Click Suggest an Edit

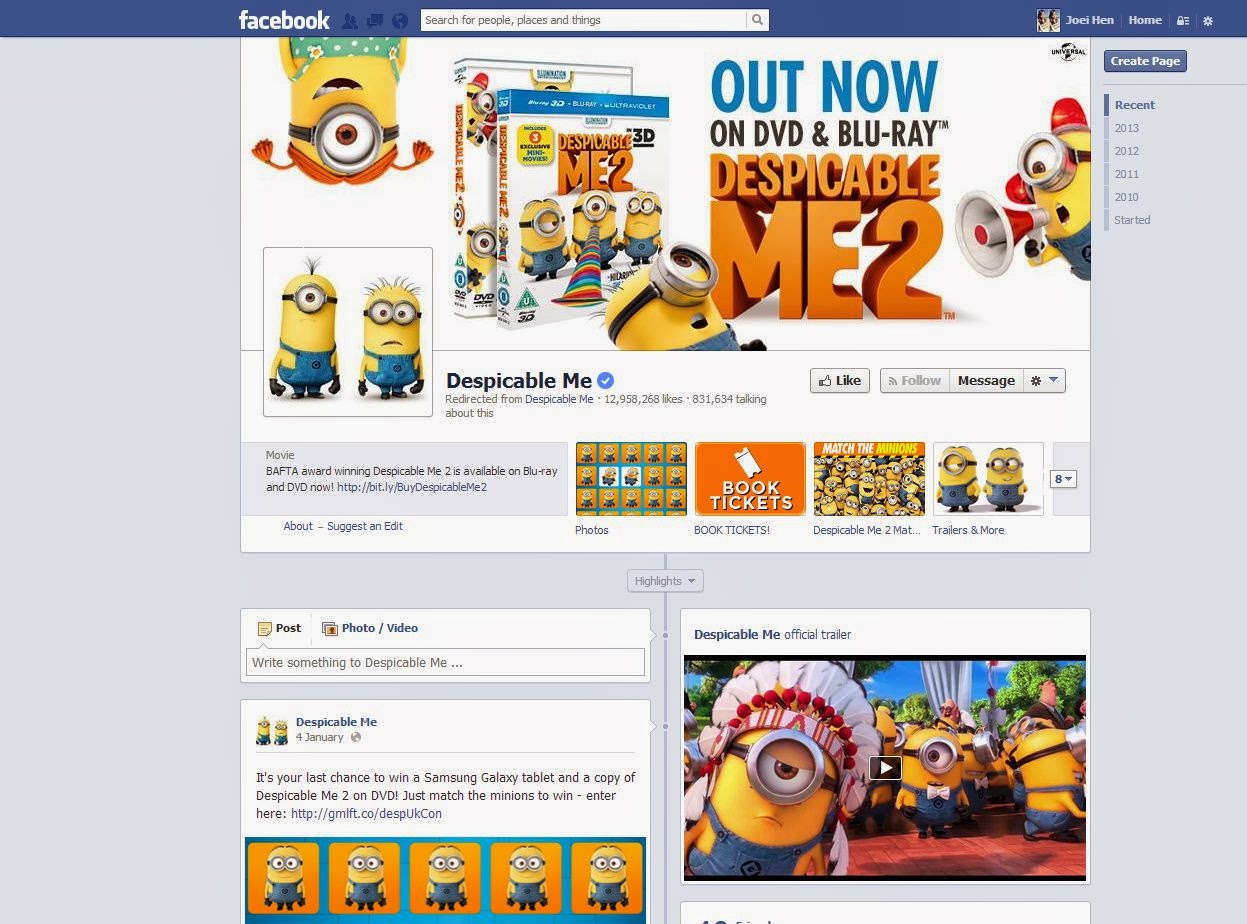click(365, 526)
